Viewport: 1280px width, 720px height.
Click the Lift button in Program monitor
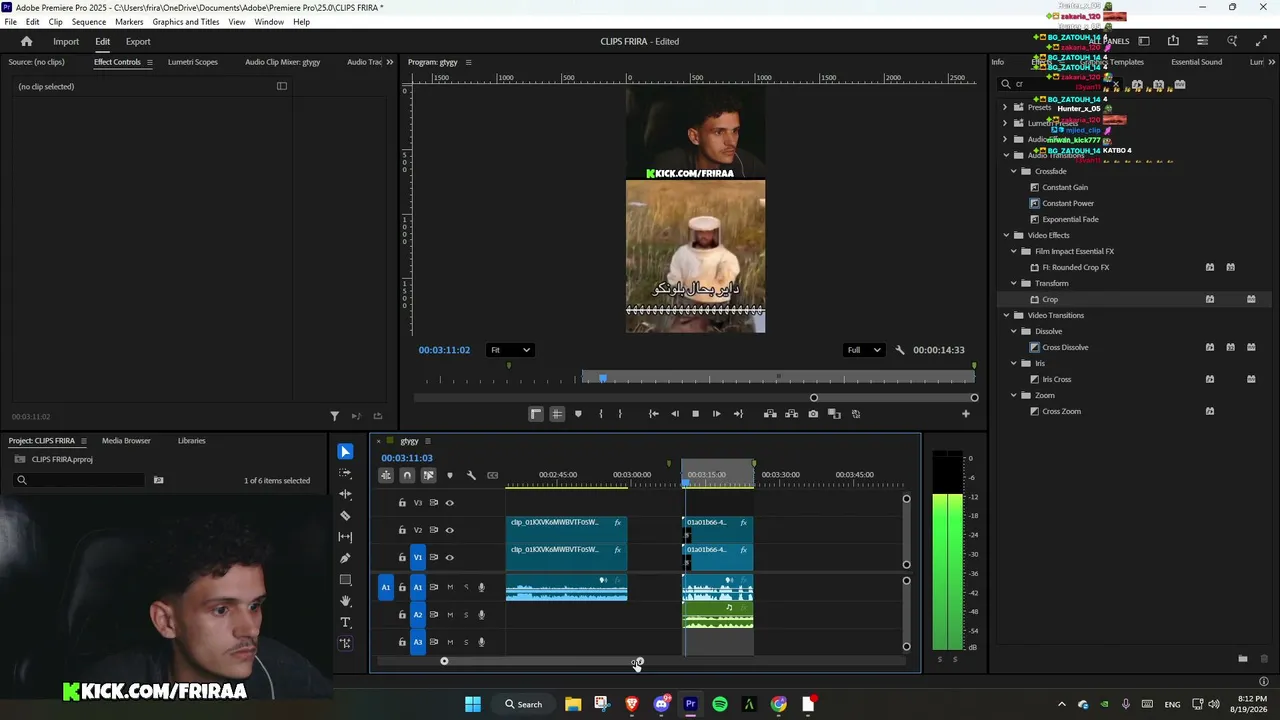(770, 414)
